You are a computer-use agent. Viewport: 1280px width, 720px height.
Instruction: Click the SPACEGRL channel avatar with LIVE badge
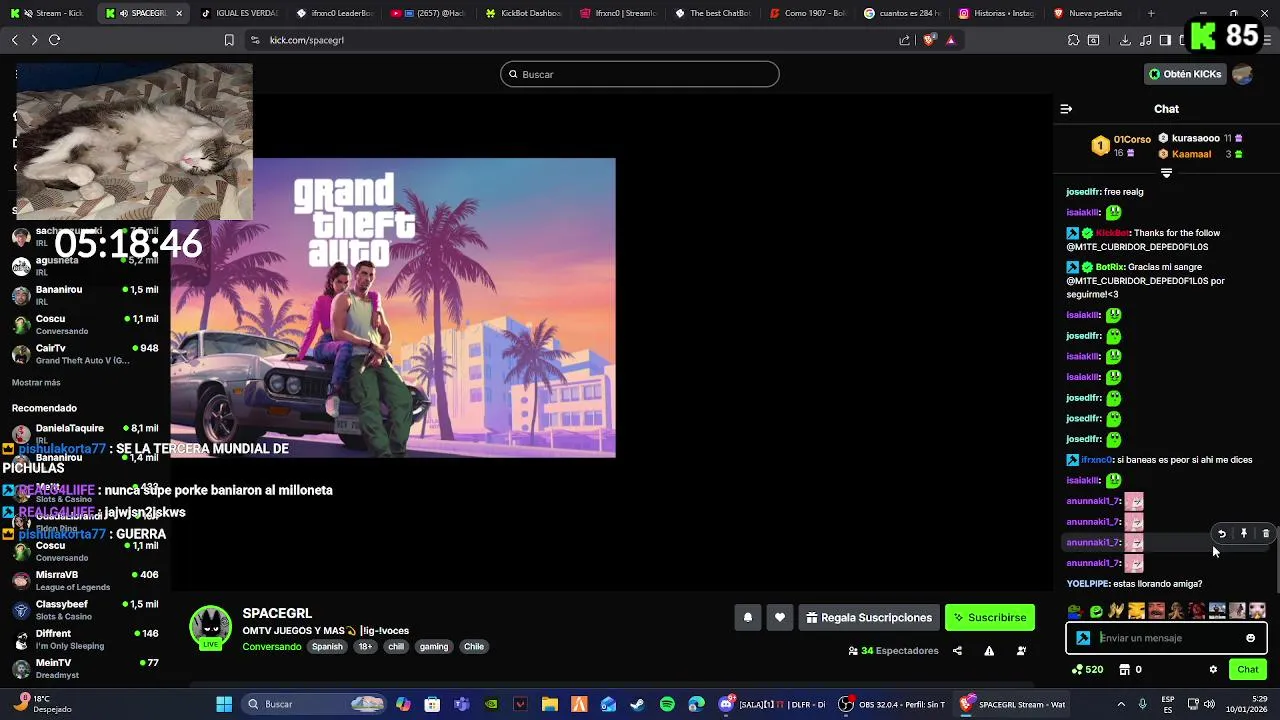click(210, 628)
